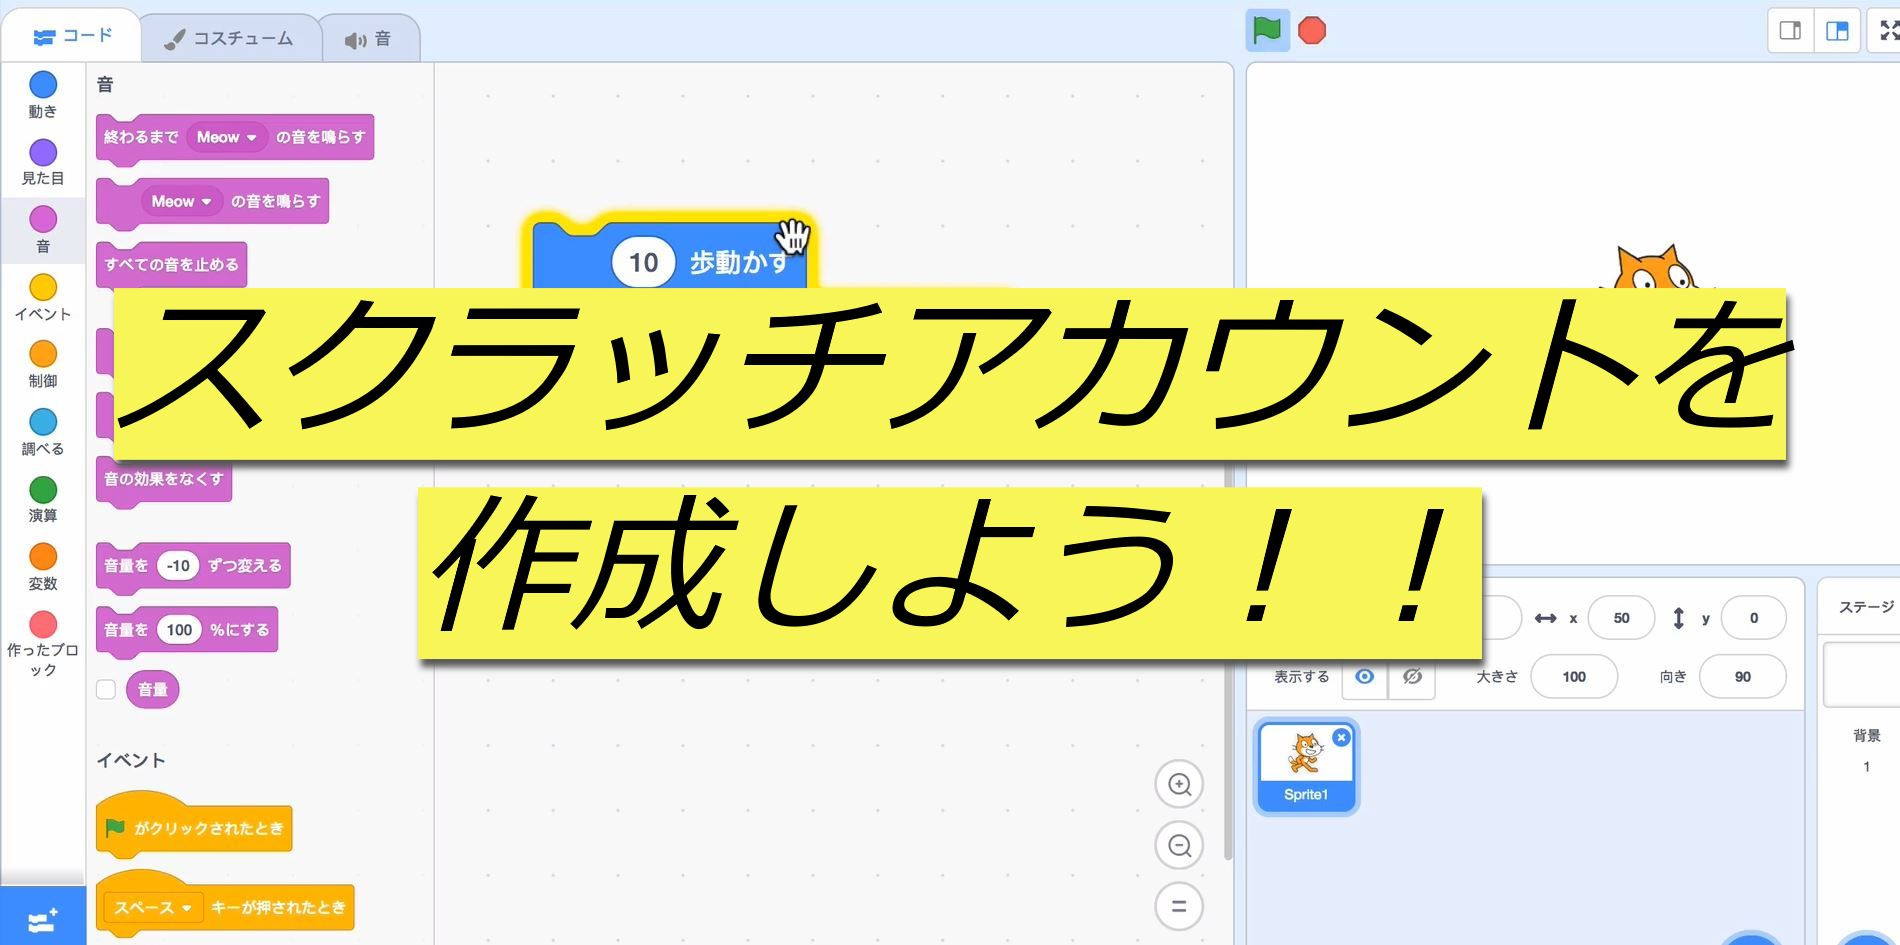The width and height of the screenshot is (1900, 945).
Task: Open the コスチューム tab
Action: [230, 39]
